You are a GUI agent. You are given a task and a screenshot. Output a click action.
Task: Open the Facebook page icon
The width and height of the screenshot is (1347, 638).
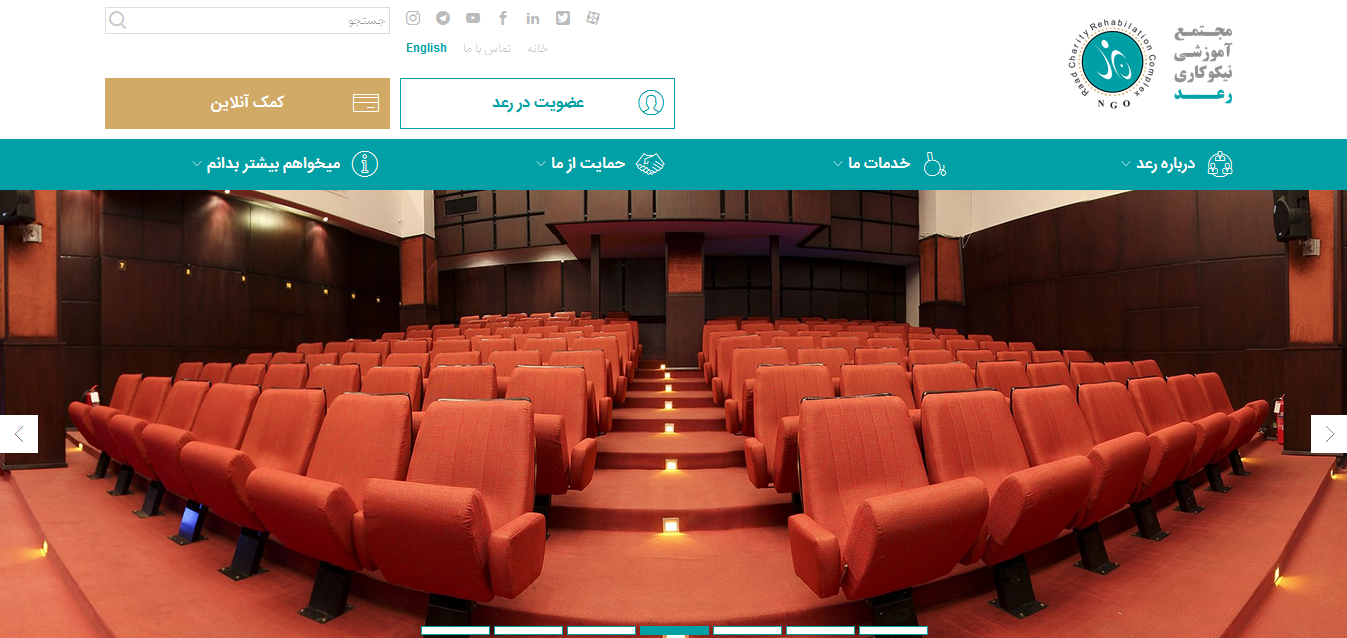click(503, 18)
